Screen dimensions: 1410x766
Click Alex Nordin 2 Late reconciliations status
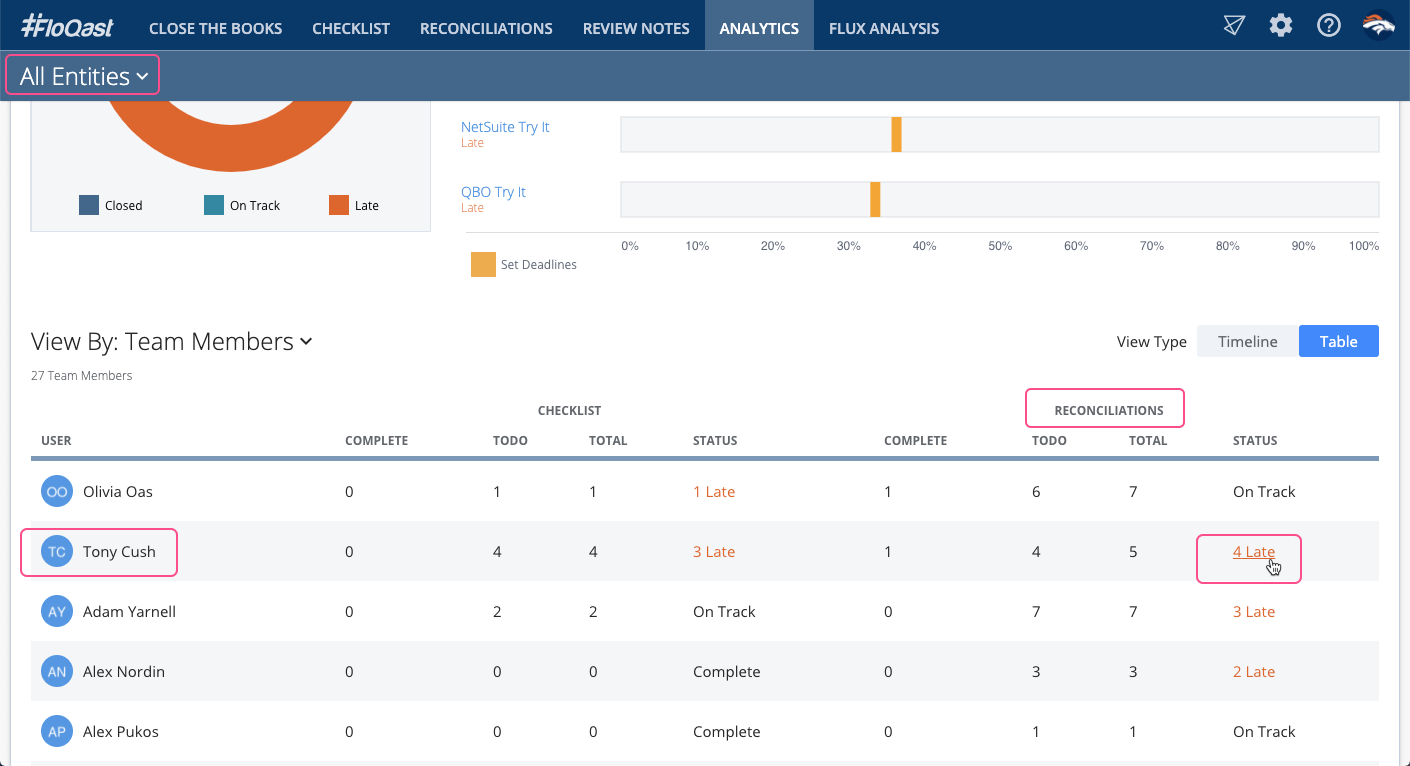tap(1254, 672)
